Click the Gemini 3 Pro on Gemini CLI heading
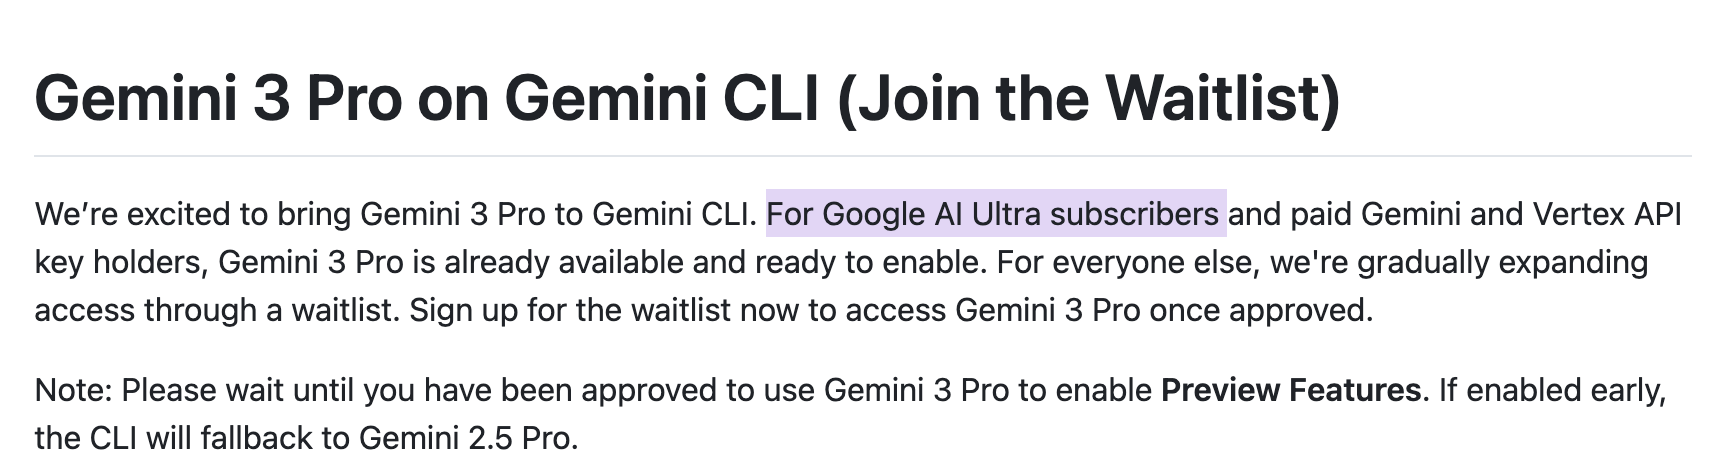Image resolution: width=1726 pixels, height=474 pixels. coord(687,98)
